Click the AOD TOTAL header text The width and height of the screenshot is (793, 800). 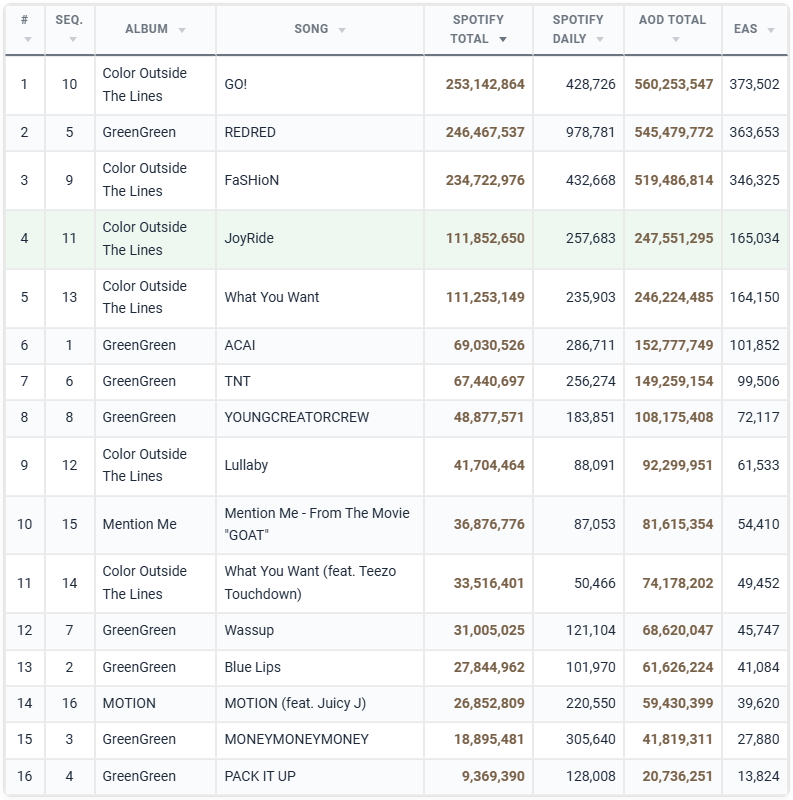tap(672, 20)
